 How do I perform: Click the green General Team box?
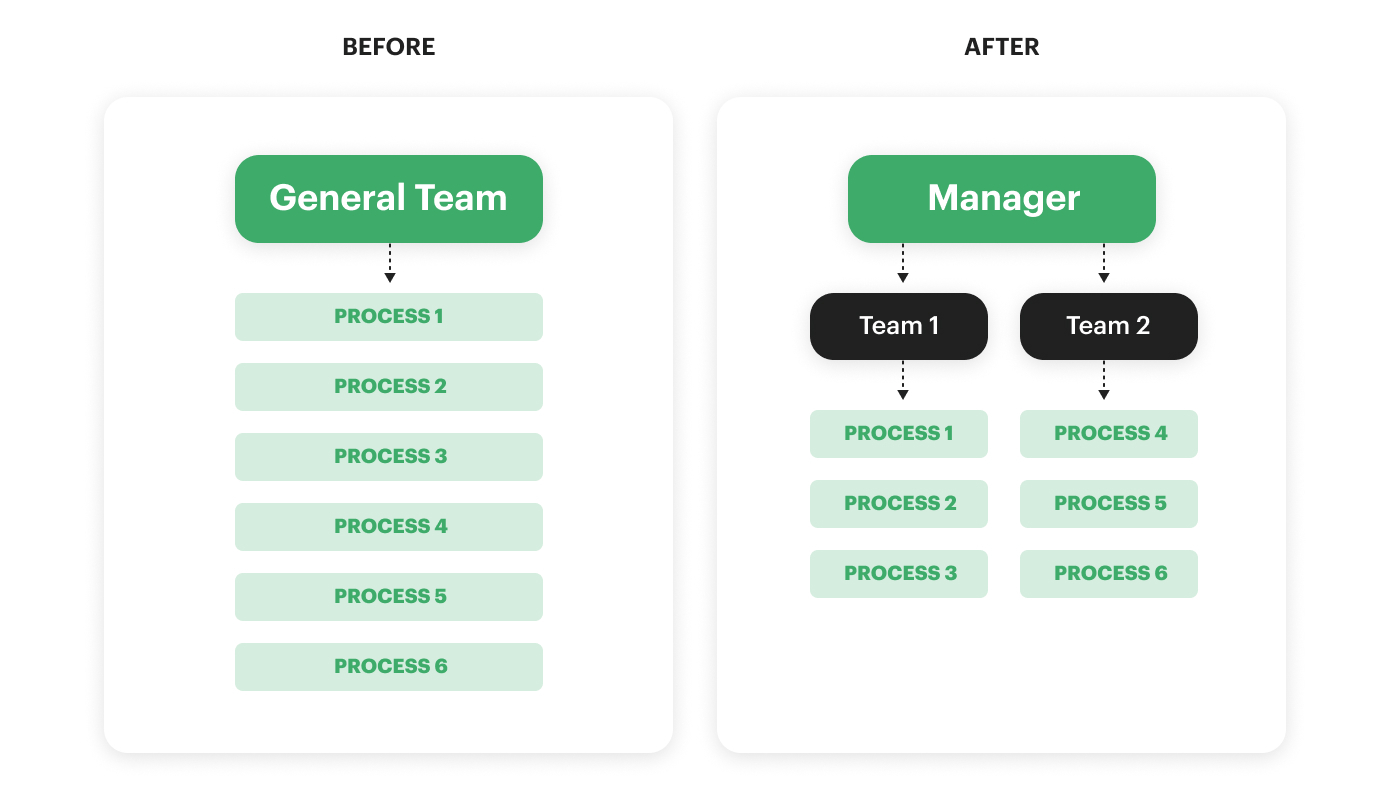point(388,198)
